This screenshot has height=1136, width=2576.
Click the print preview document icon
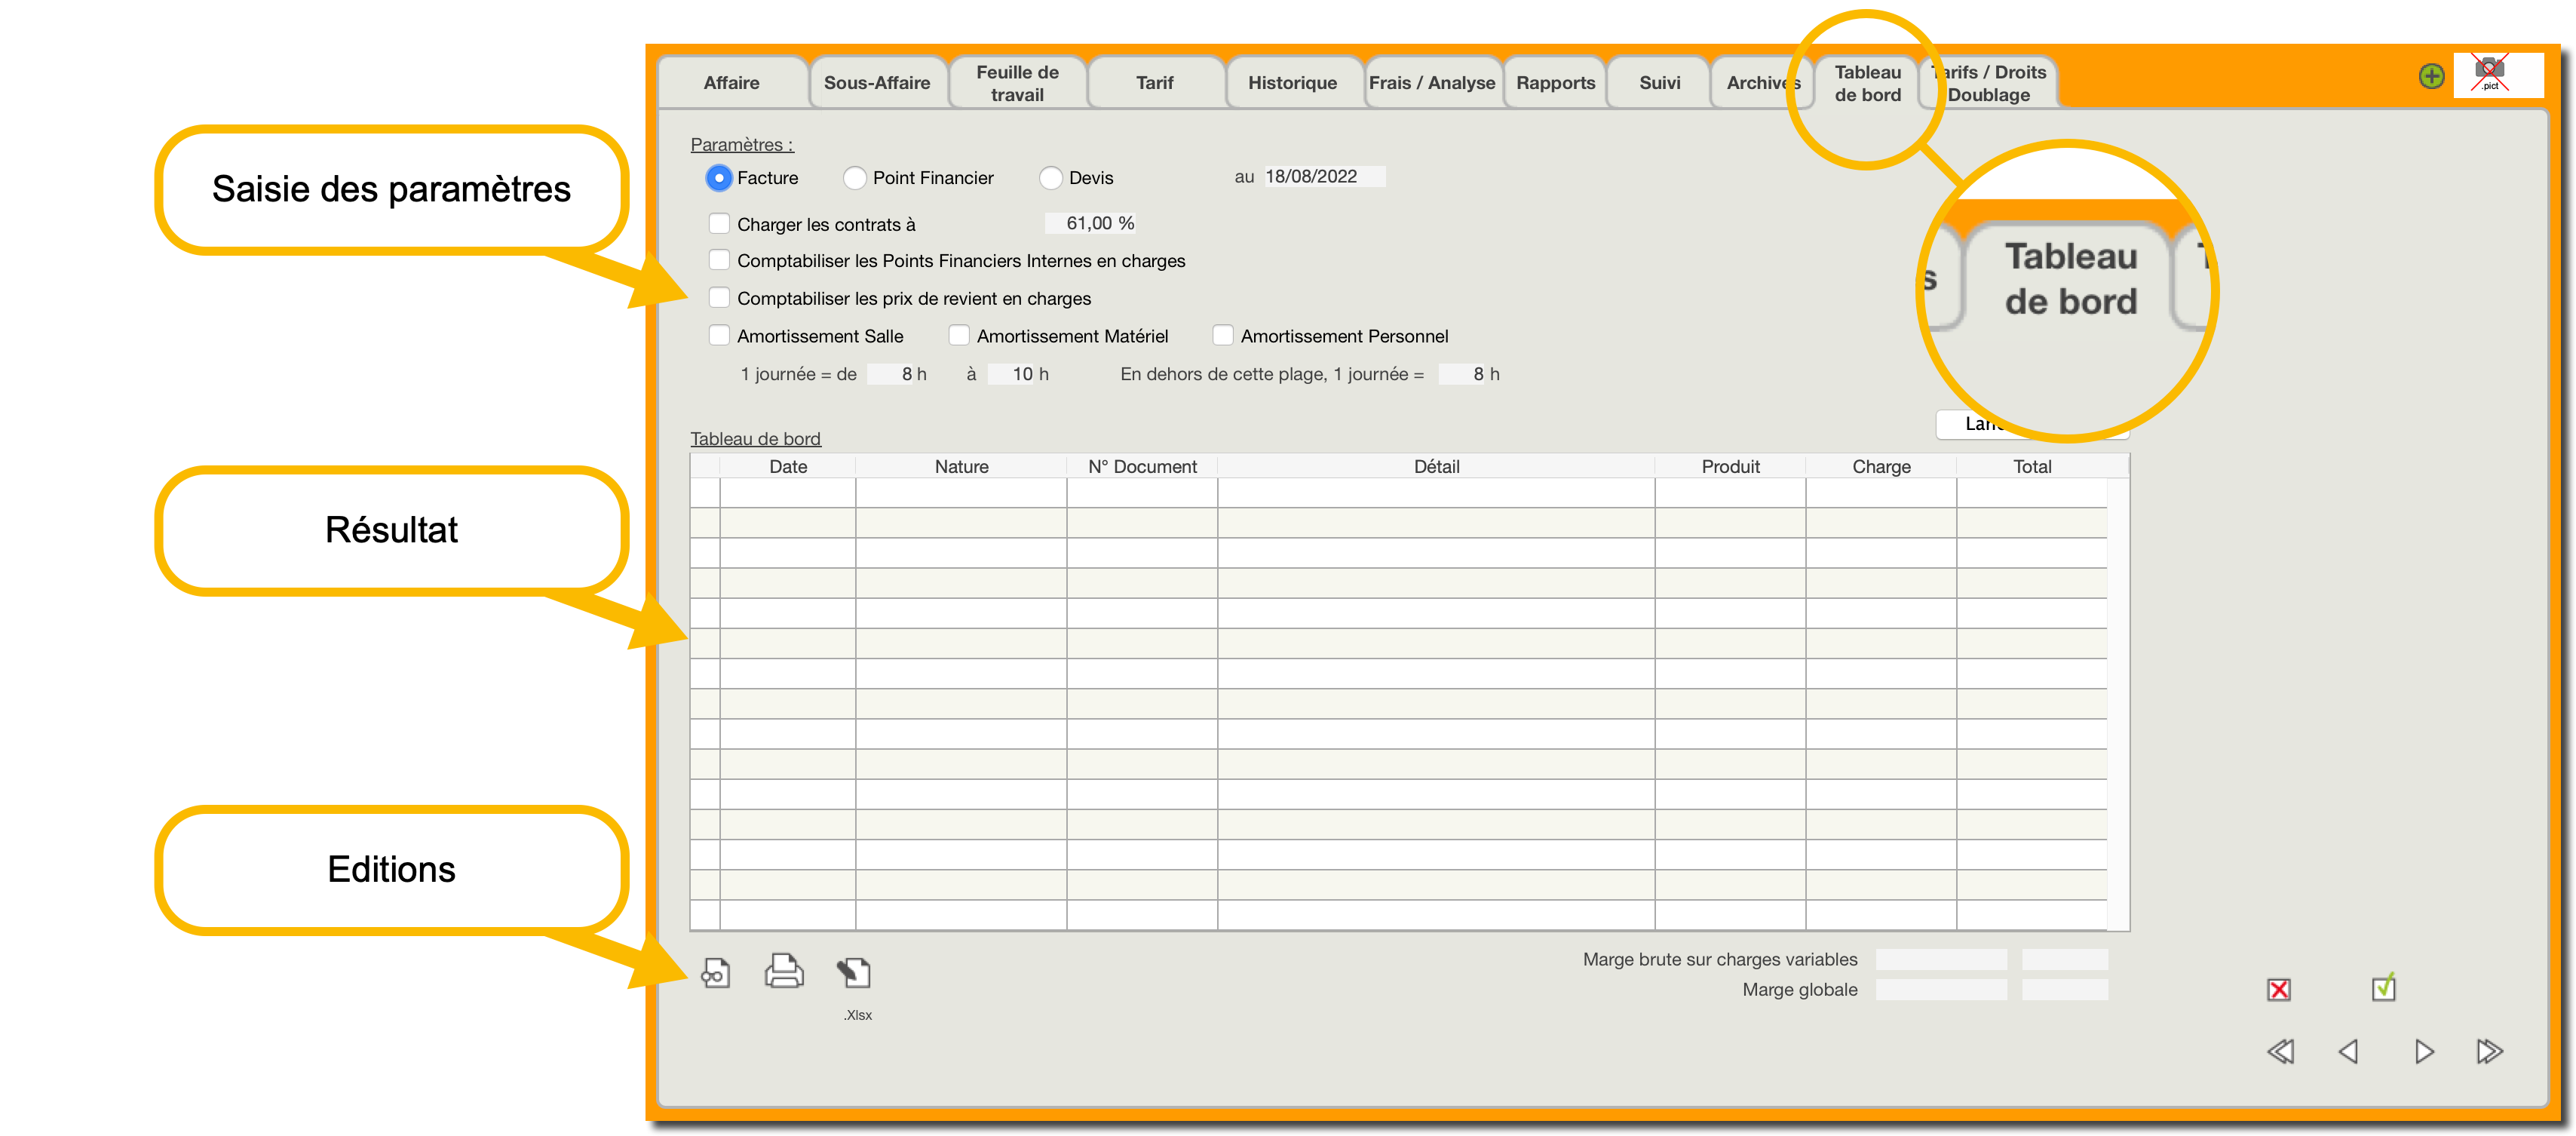715,972
